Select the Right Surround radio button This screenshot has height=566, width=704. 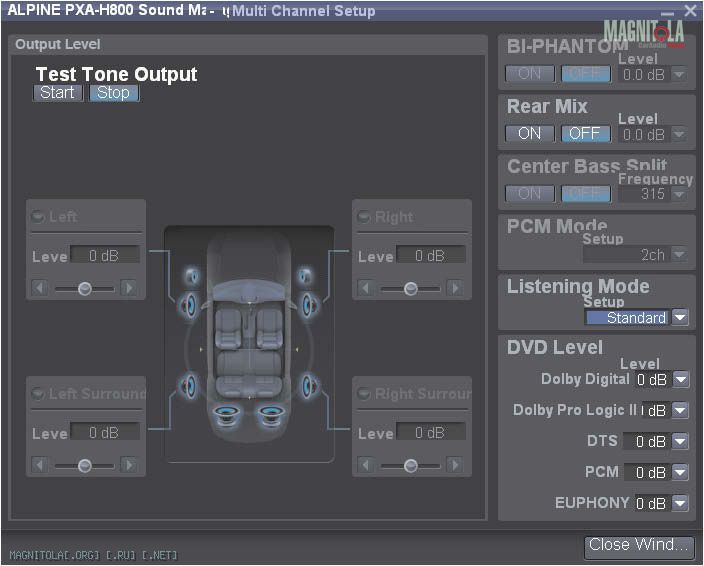click(x=364, y=394)
